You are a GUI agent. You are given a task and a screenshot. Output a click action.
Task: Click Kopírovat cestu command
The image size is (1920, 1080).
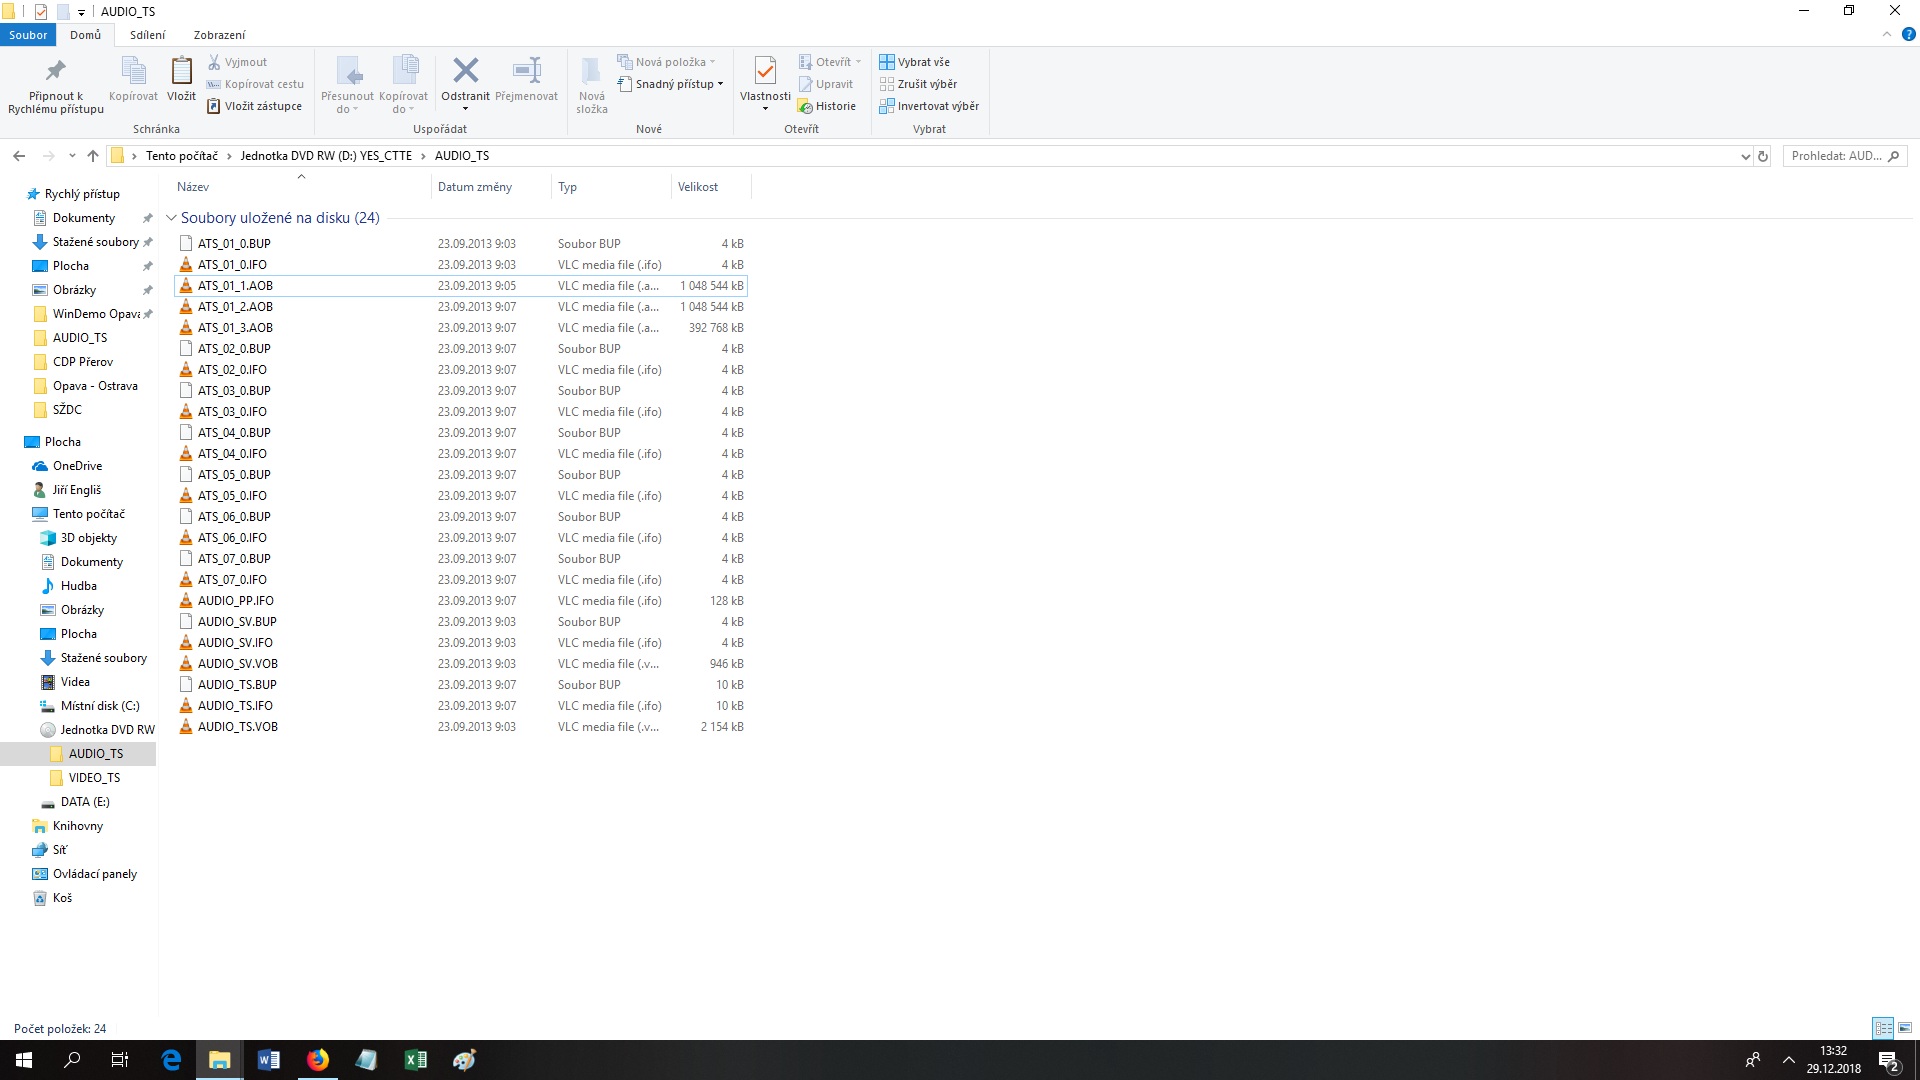point(255,84)
